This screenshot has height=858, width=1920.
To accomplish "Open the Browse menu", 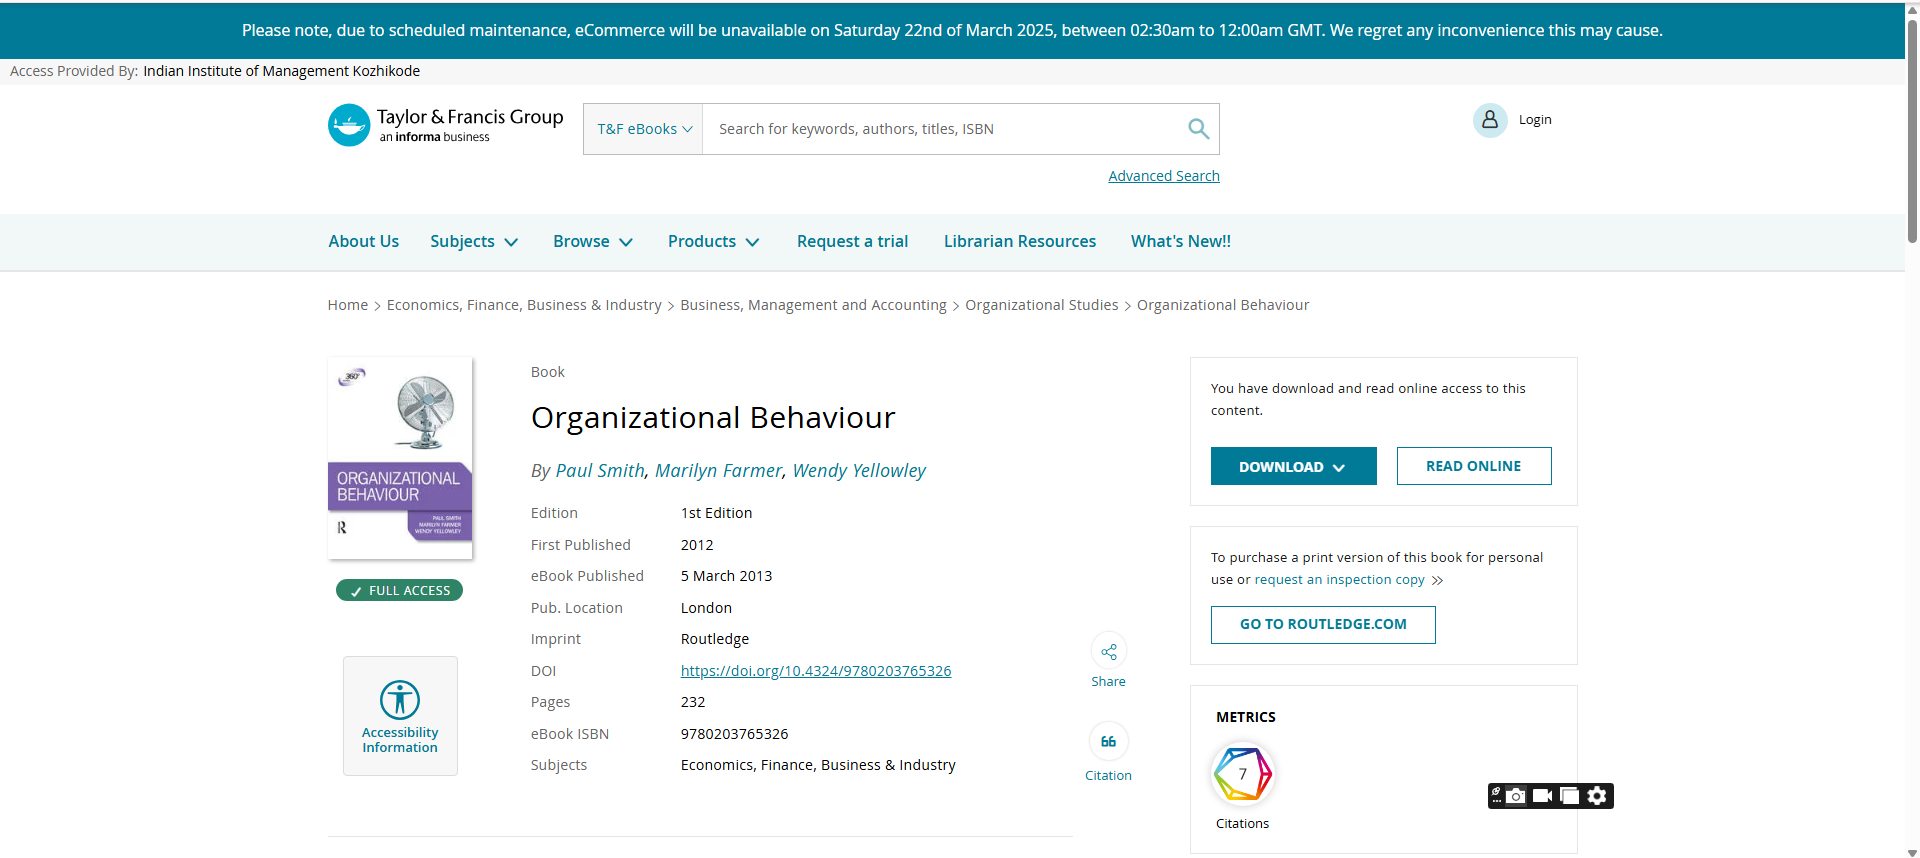I will [x=593, y=242].
